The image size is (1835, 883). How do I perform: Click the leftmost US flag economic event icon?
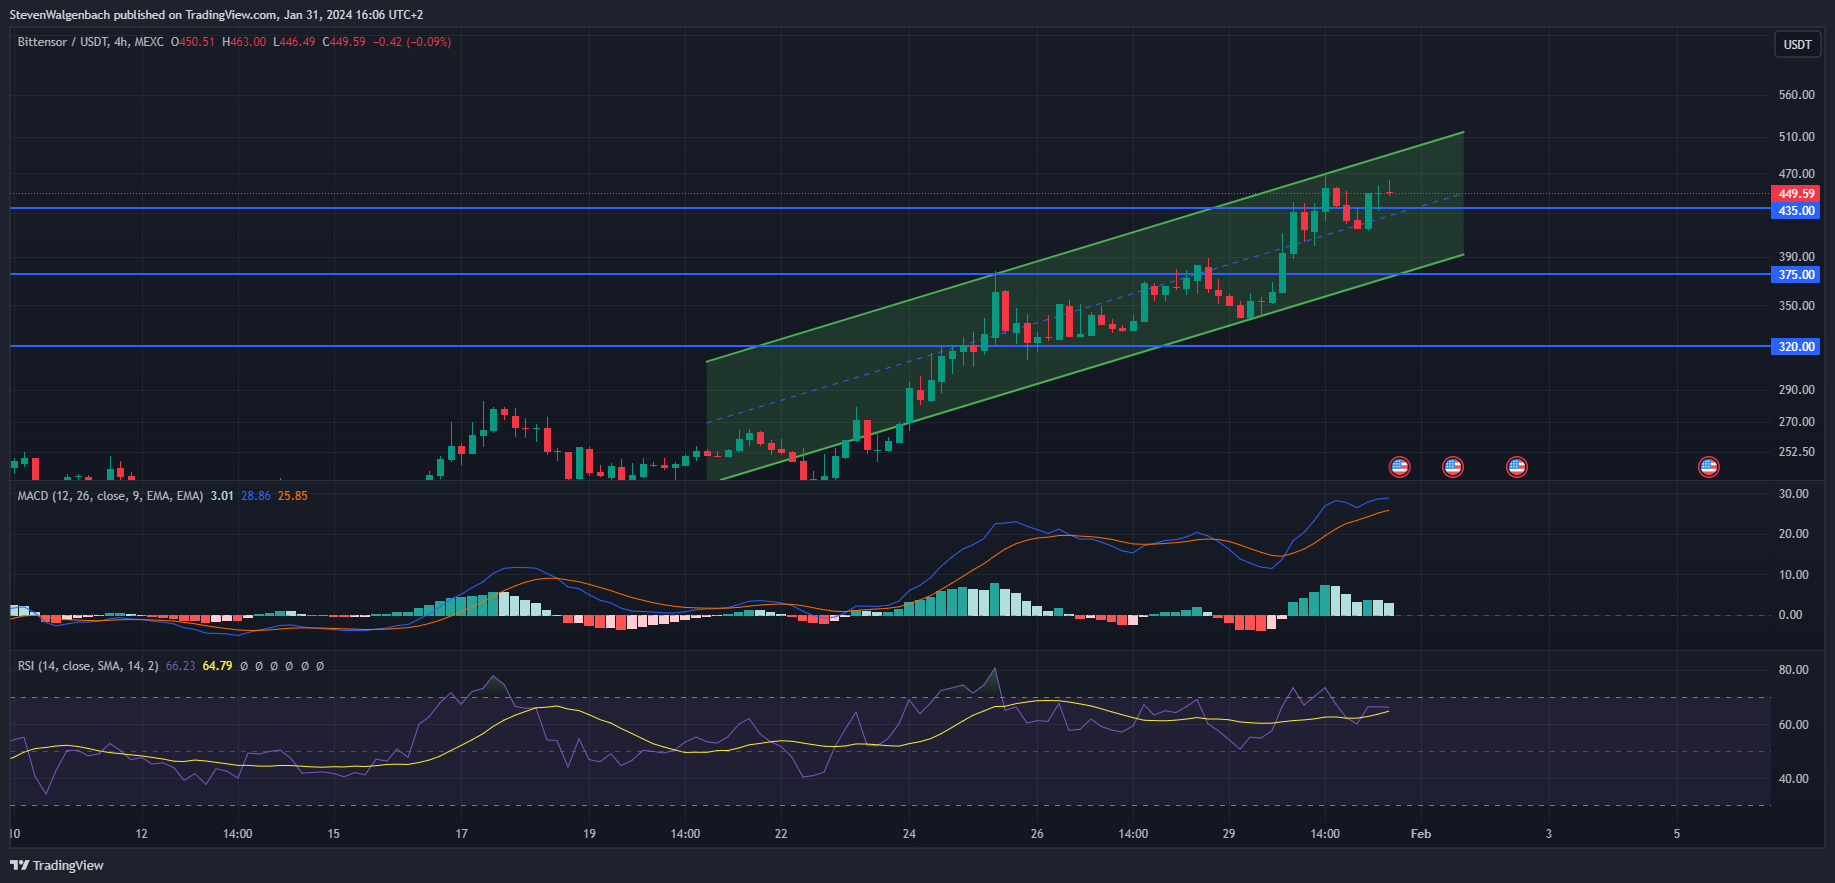click(1400, 466)
